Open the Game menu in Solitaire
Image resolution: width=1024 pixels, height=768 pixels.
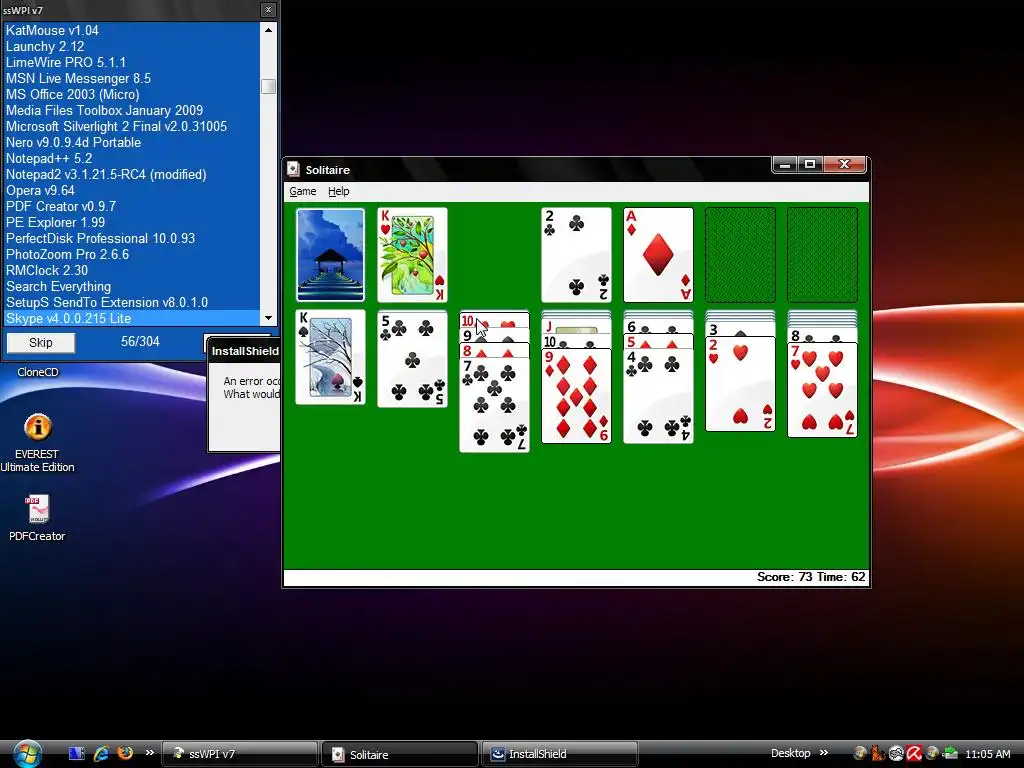pyautogui.click(x=302, y=191)
